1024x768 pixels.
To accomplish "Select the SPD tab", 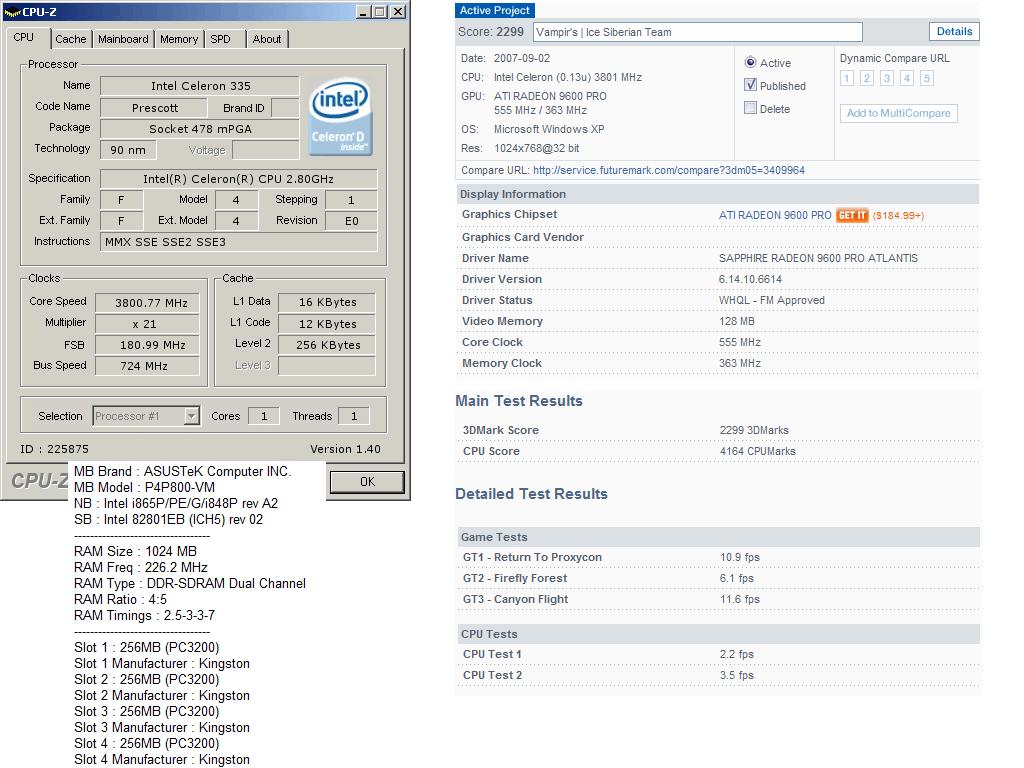I will pos(221,39).
